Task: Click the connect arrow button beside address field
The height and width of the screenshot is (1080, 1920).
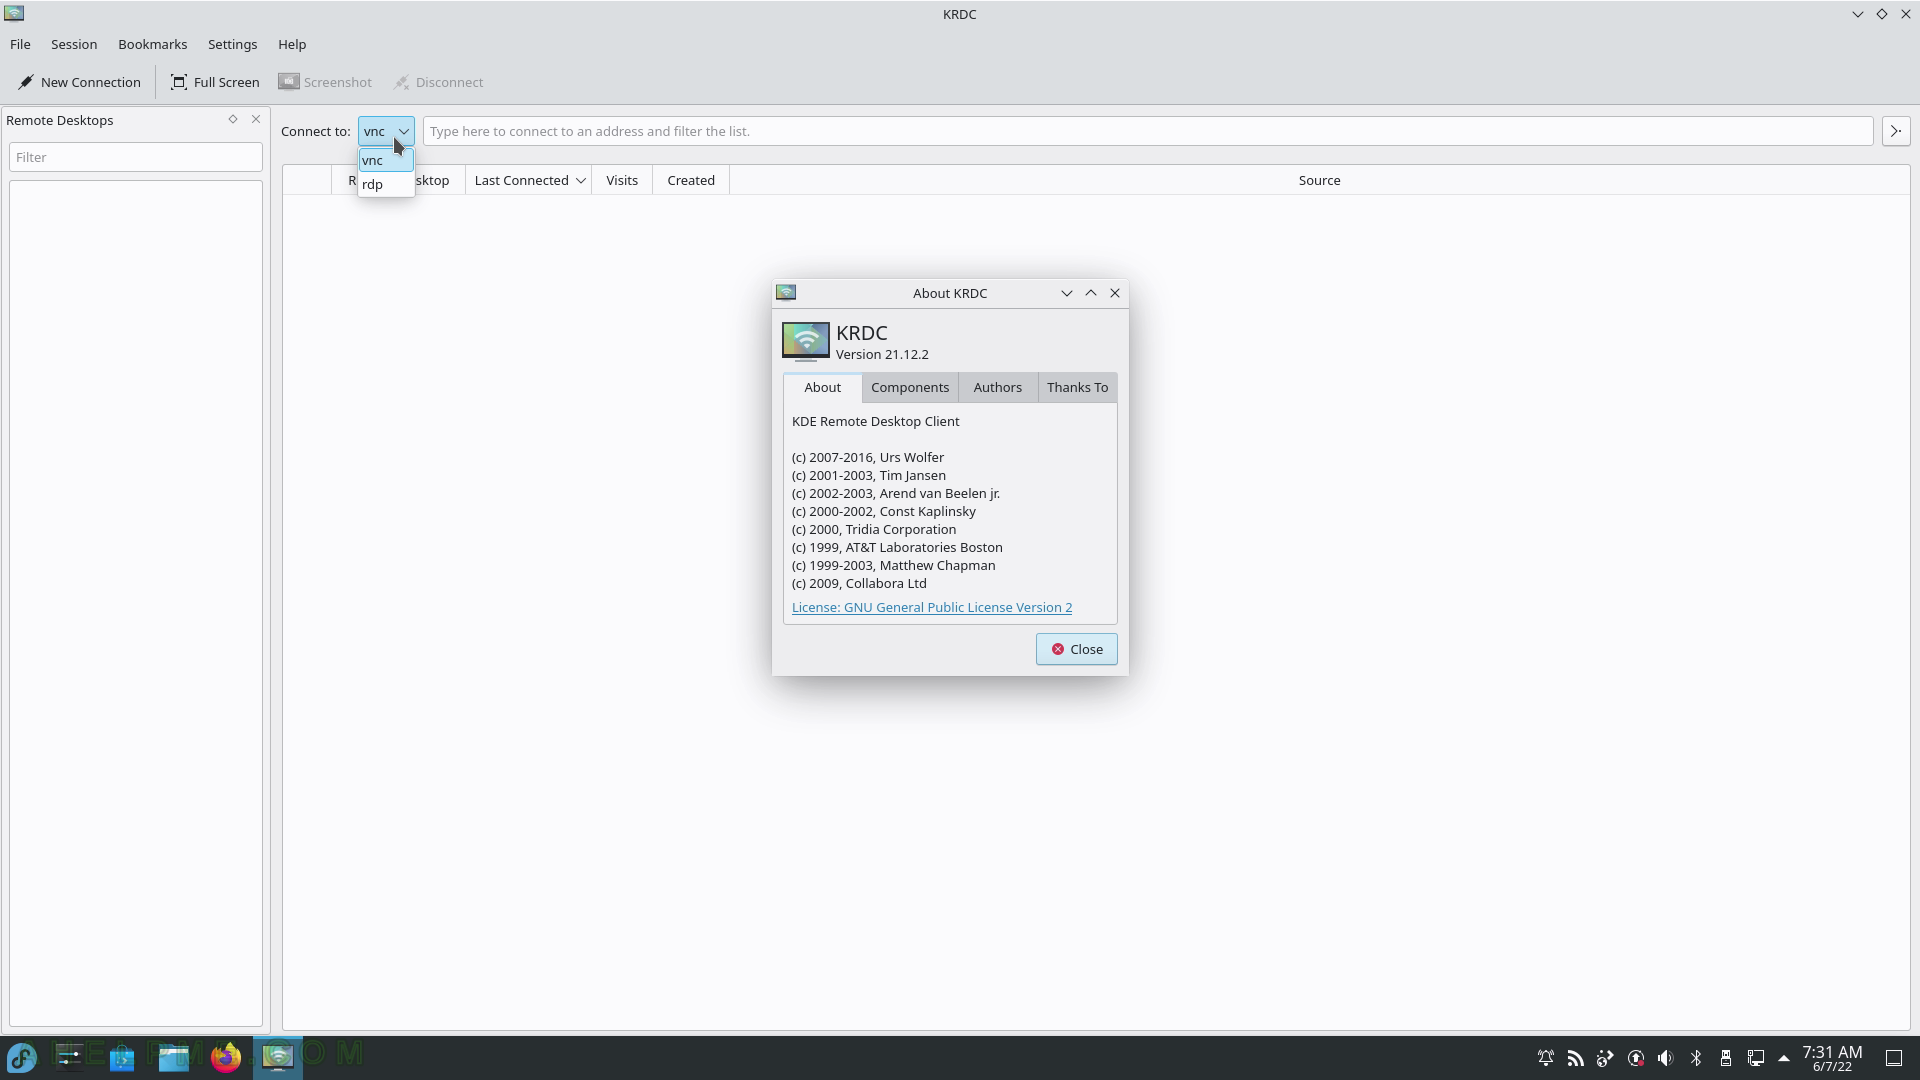Action: point(1896,131)
